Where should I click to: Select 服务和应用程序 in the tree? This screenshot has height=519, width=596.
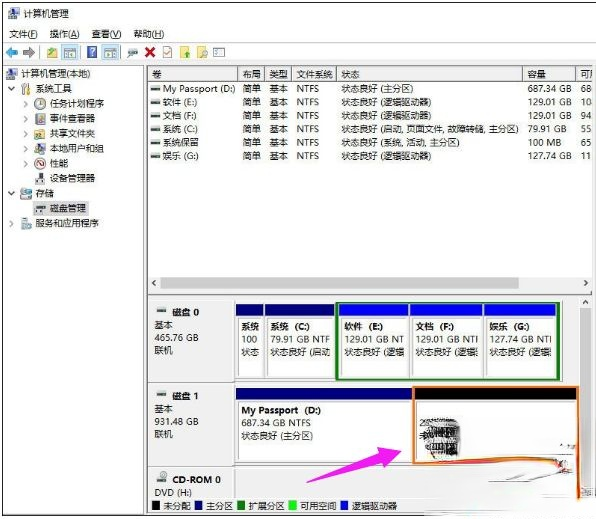tap(67, 223)
